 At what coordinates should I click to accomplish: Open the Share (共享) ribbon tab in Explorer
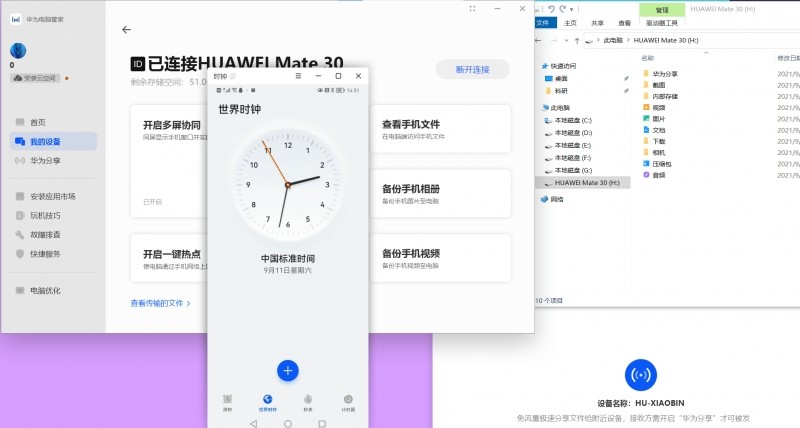pos(597,22)
